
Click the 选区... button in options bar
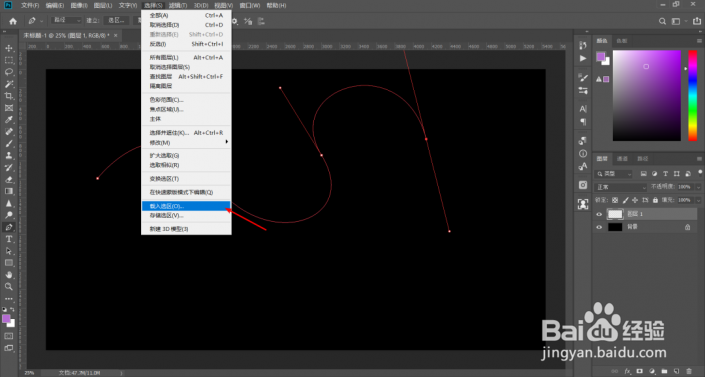click(x=116, y=20)
